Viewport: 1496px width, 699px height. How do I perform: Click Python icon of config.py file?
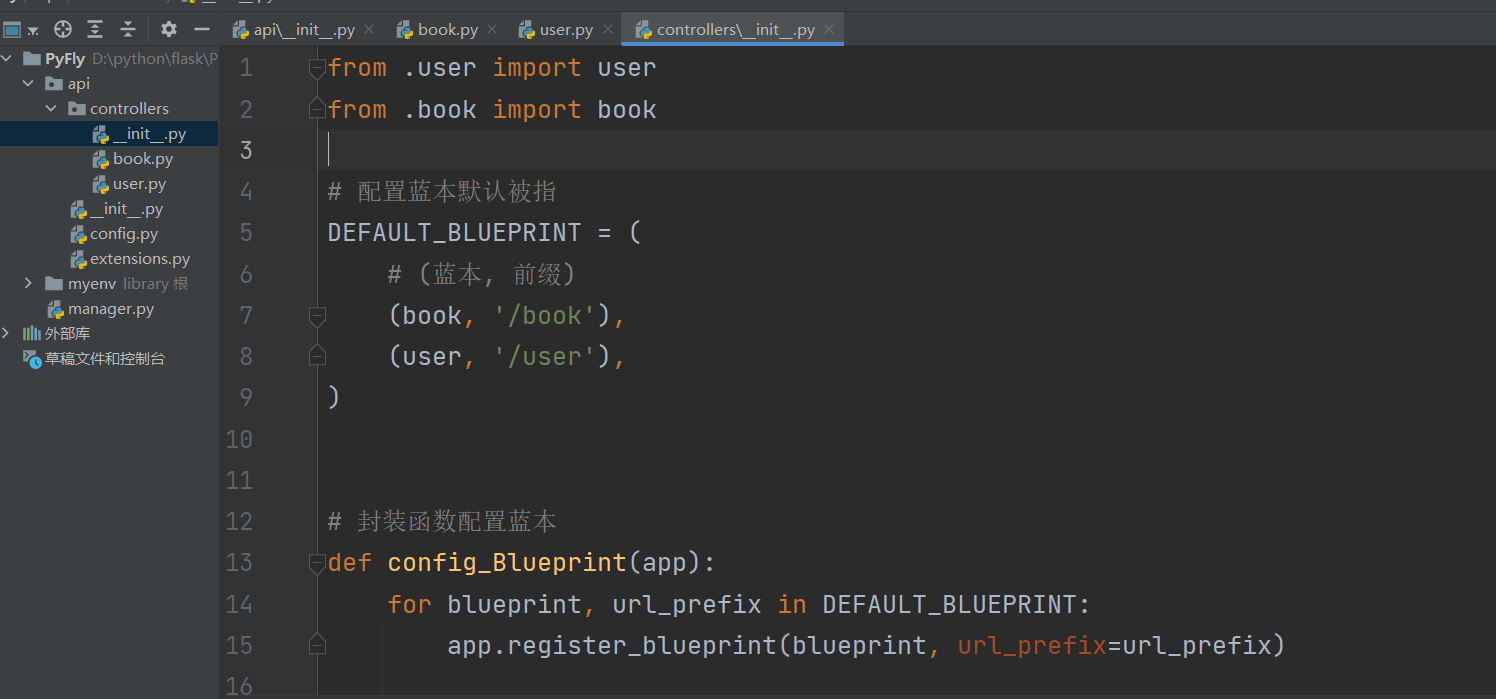(78, 234)
